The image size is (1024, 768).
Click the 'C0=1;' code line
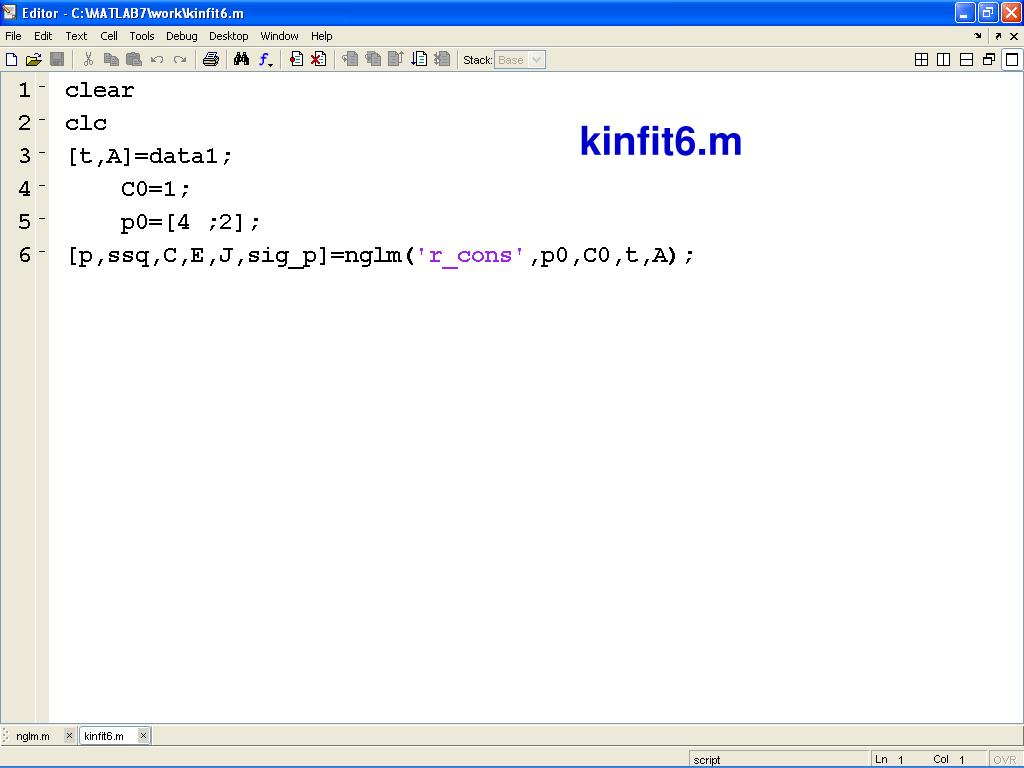(x=155, y=189)
